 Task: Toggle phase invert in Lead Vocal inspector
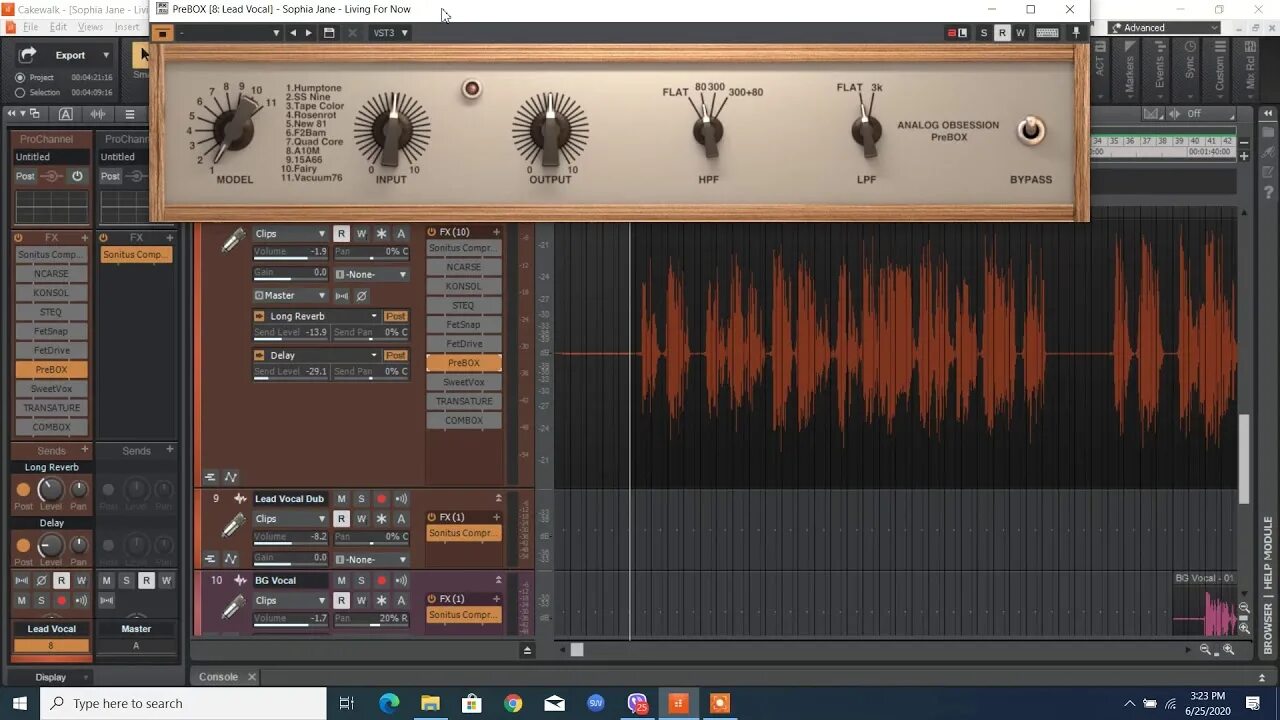[41, 580]
